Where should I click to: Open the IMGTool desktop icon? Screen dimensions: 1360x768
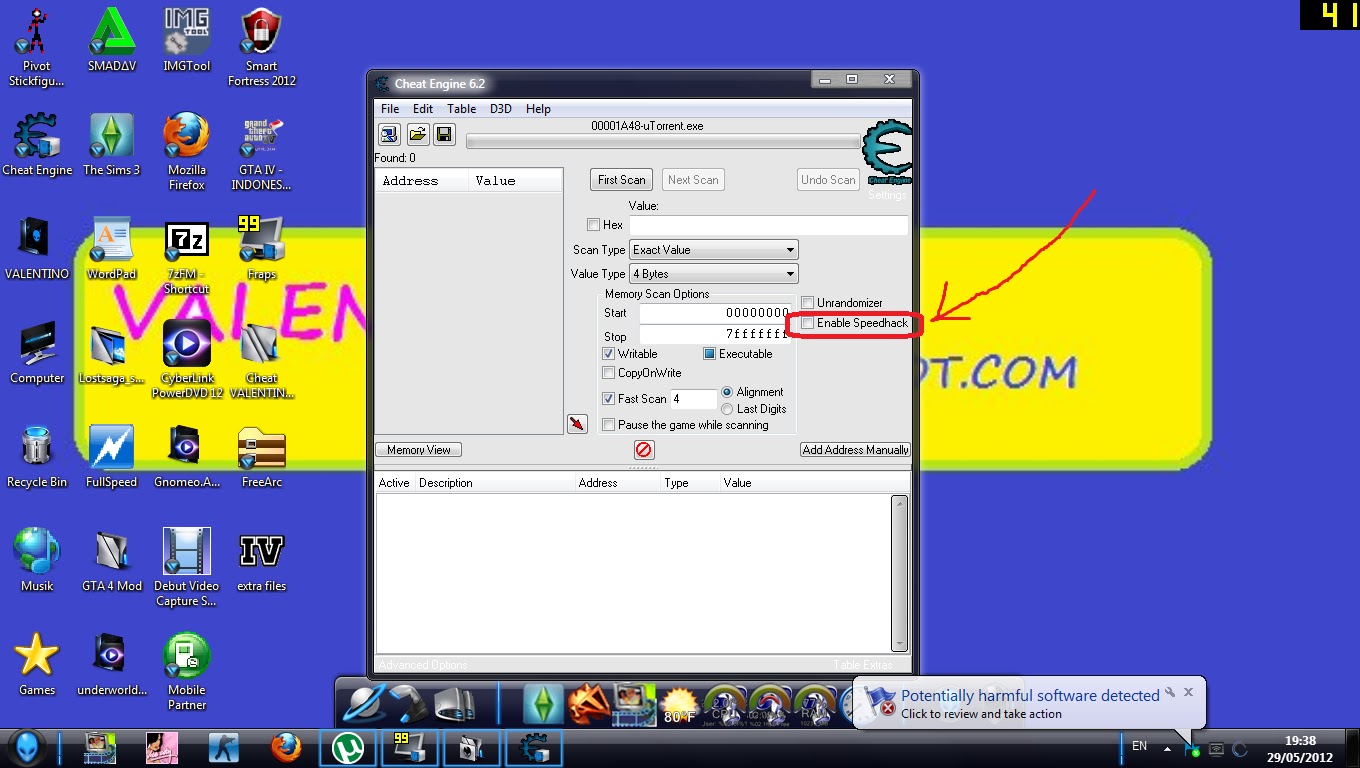(187, 40)
